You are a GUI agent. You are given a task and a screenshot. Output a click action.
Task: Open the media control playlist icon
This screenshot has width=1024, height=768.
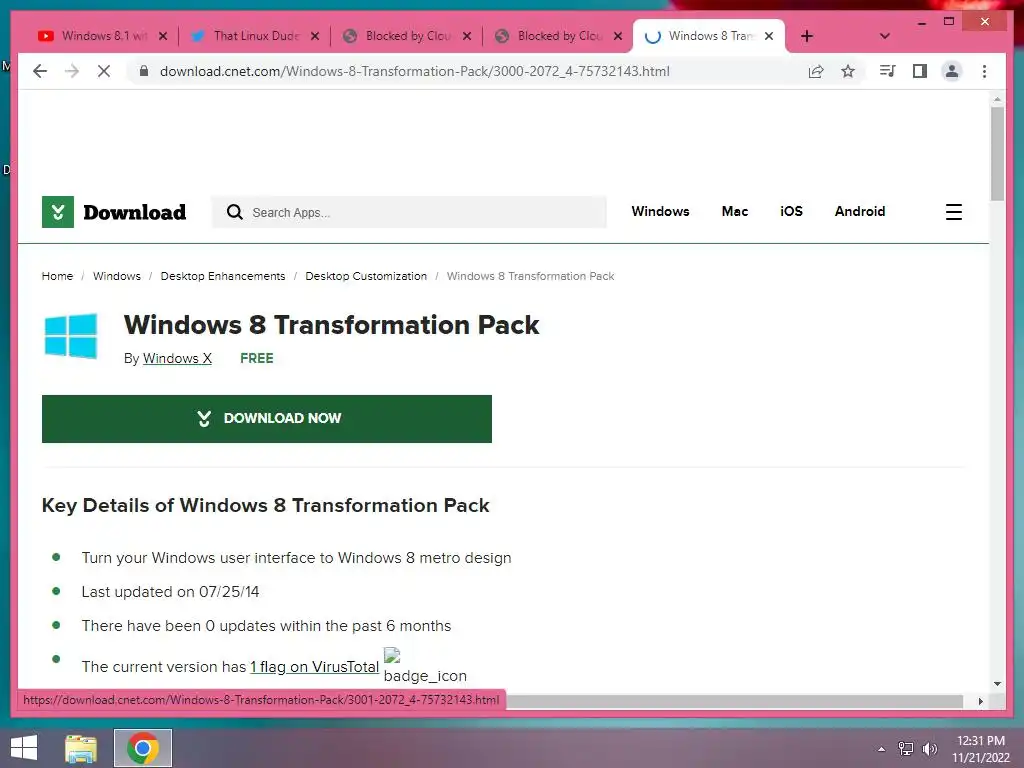(887, 71)
